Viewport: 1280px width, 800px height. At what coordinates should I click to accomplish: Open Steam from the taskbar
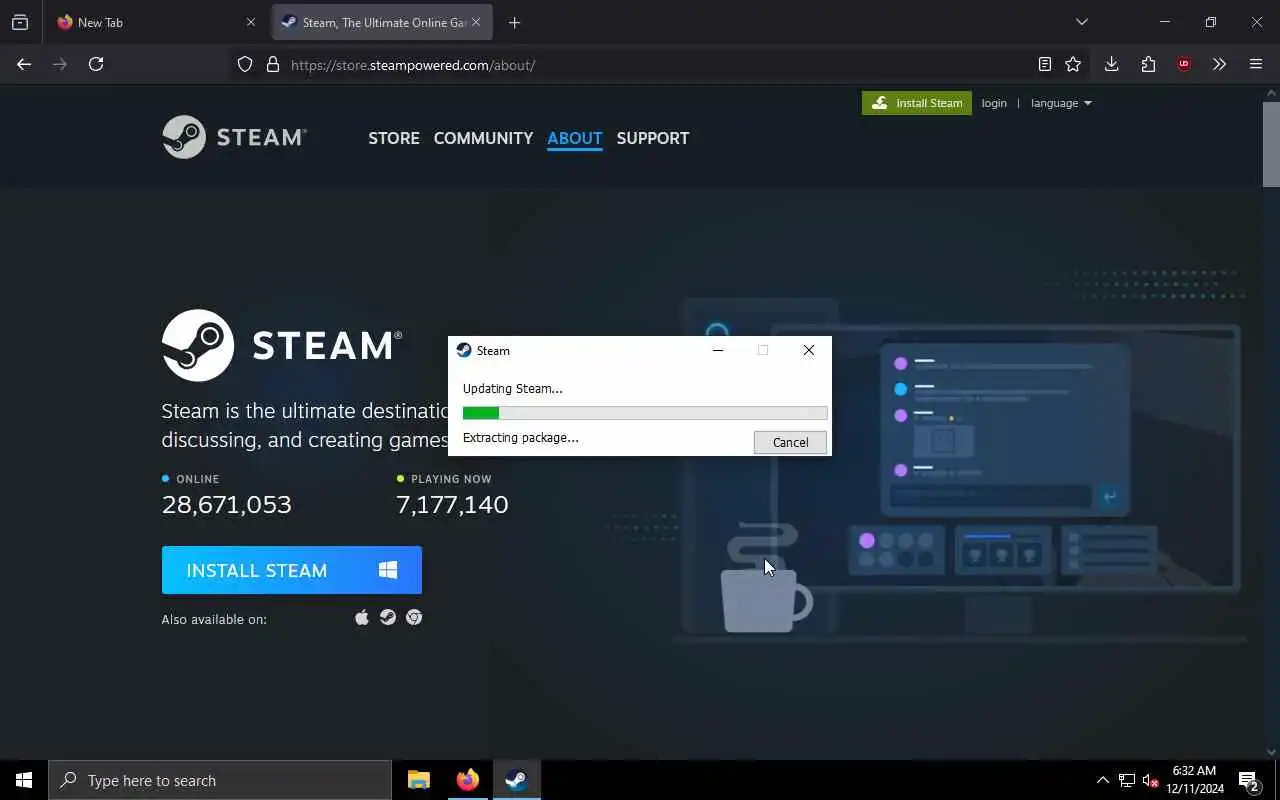516,780
